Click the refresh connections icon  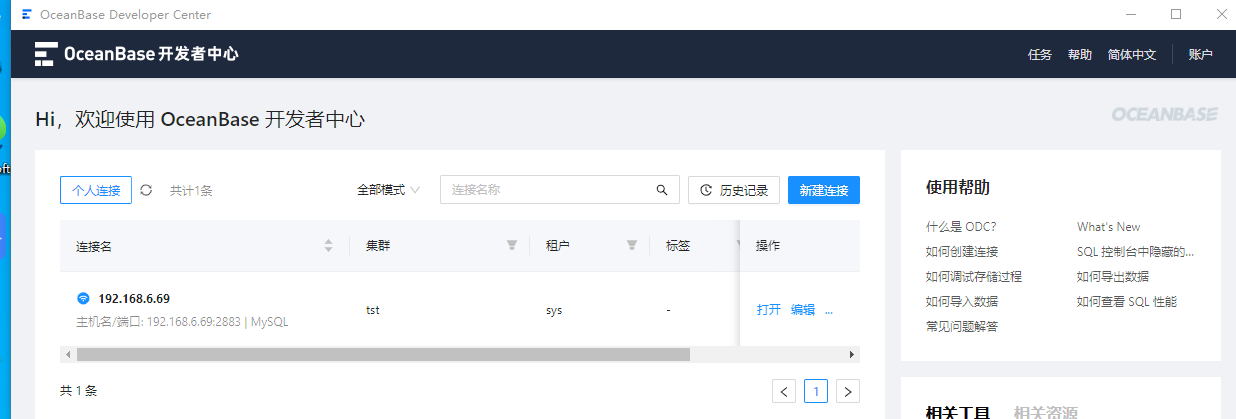click(x=146, y=190)
